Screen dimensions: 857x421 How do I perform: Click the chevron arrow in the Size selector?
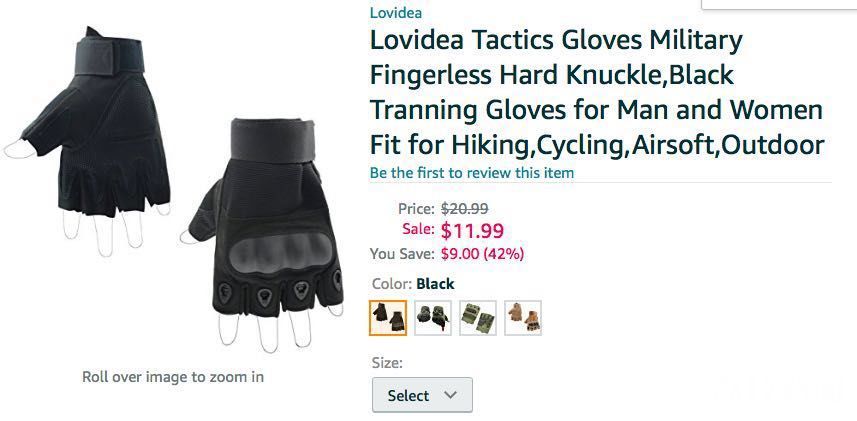450,394
